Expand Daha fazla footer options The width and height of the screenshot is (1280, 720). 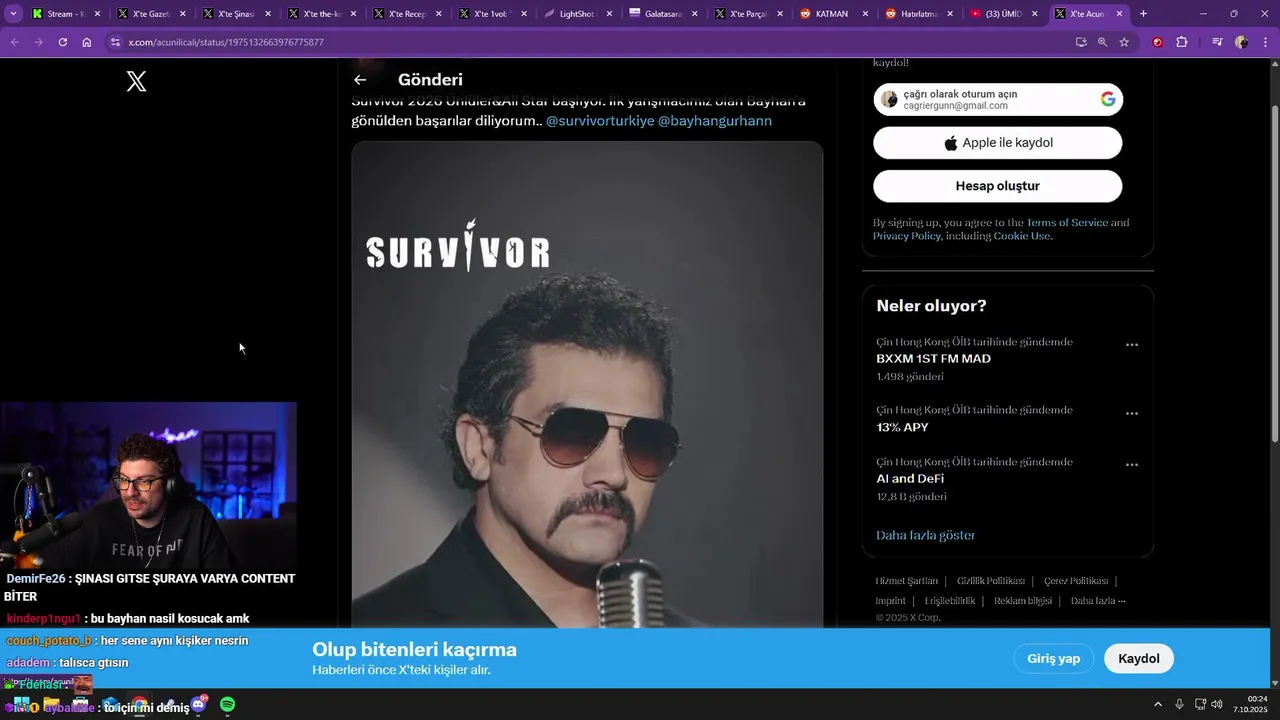1098,601
